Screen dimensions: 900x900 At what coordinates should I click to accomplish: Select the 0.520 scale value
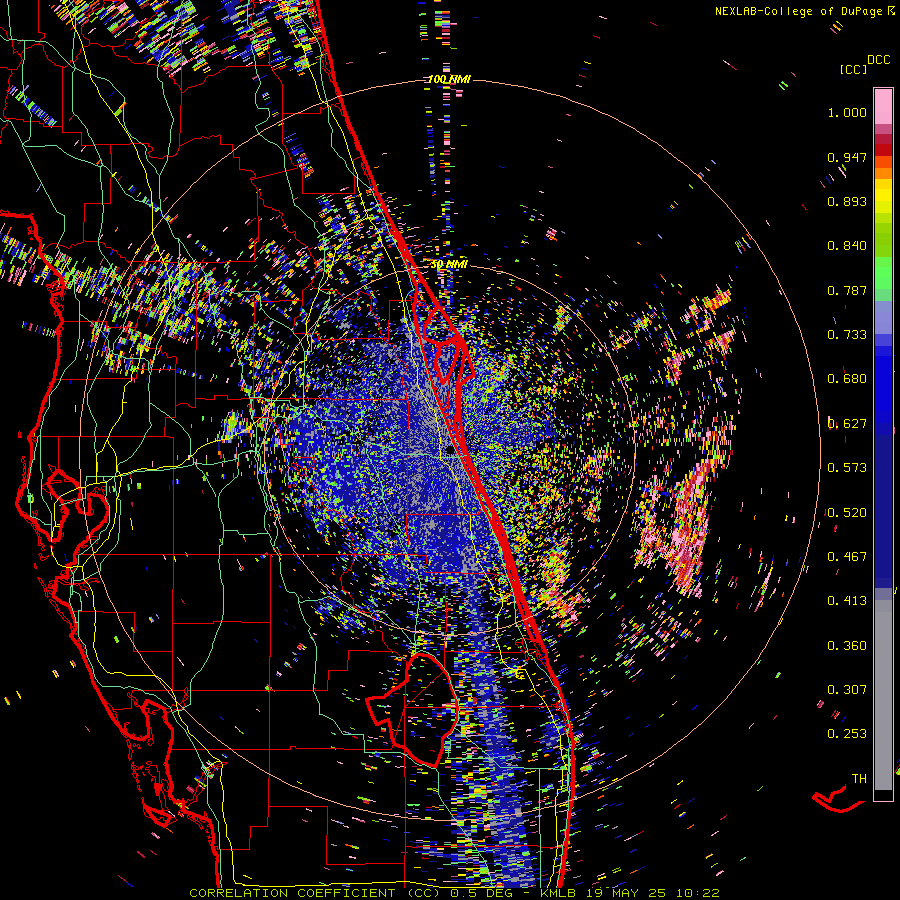click(x=847, y=513)
